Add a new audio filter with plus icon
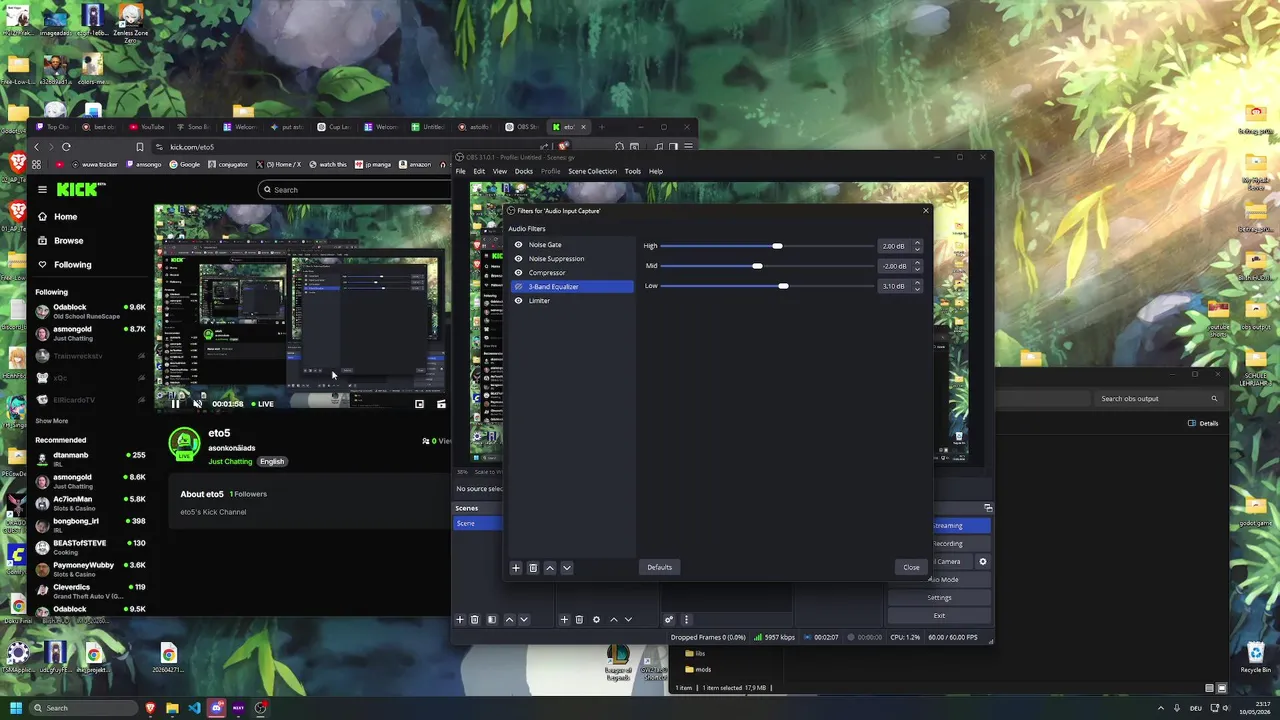Screen dimensions: 1280x720 pos(516,568)
